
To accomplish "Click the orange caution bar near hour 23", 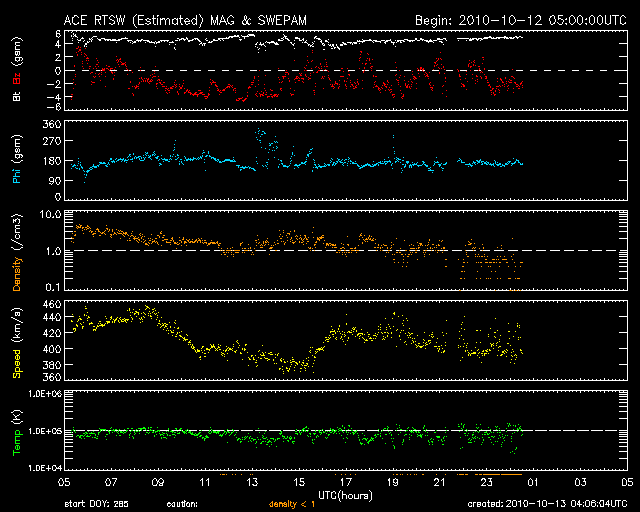I will [x=498, y=474].
